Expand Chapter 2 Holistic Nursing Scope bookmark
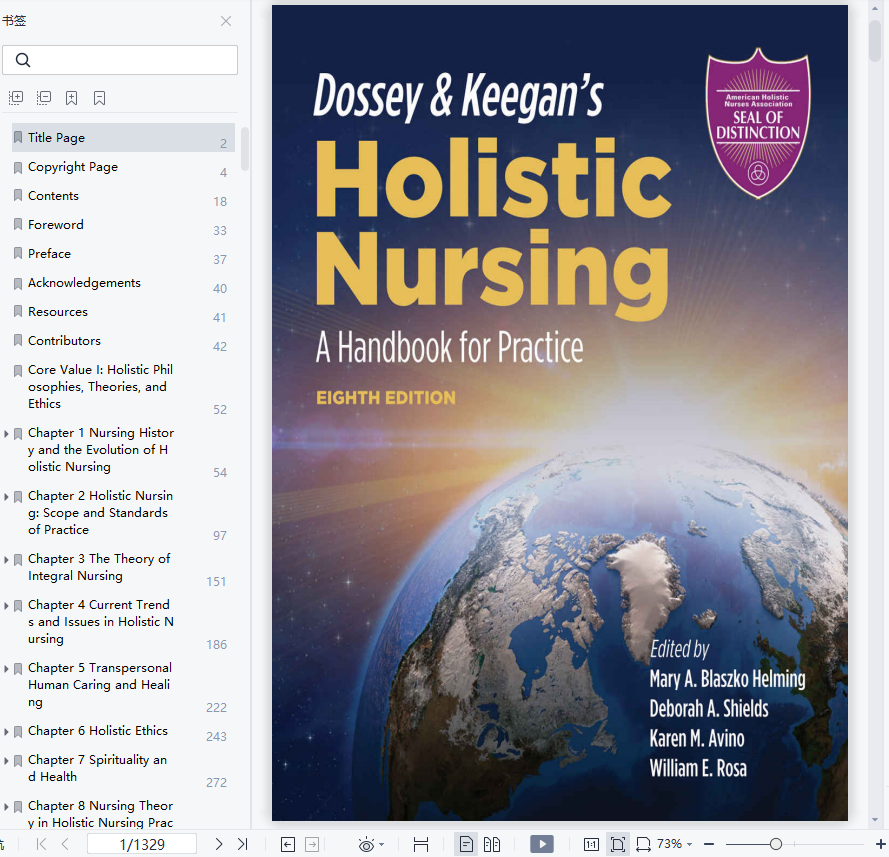Image resolution: width=889 pixels, height=857 pixels. click(6, 497)
